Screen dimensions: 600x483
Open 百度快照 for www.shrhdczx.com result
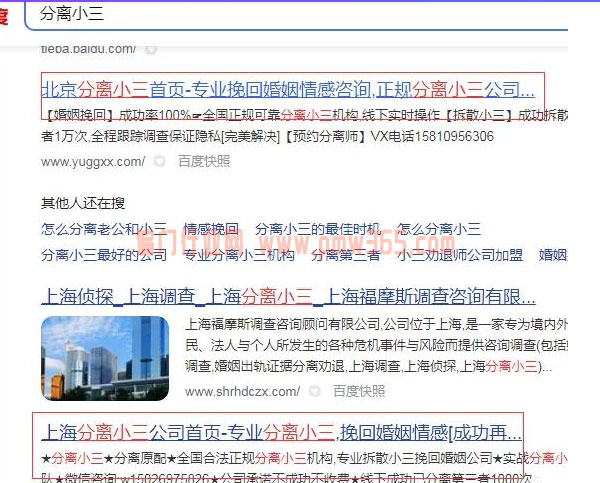tap(359, 391)
